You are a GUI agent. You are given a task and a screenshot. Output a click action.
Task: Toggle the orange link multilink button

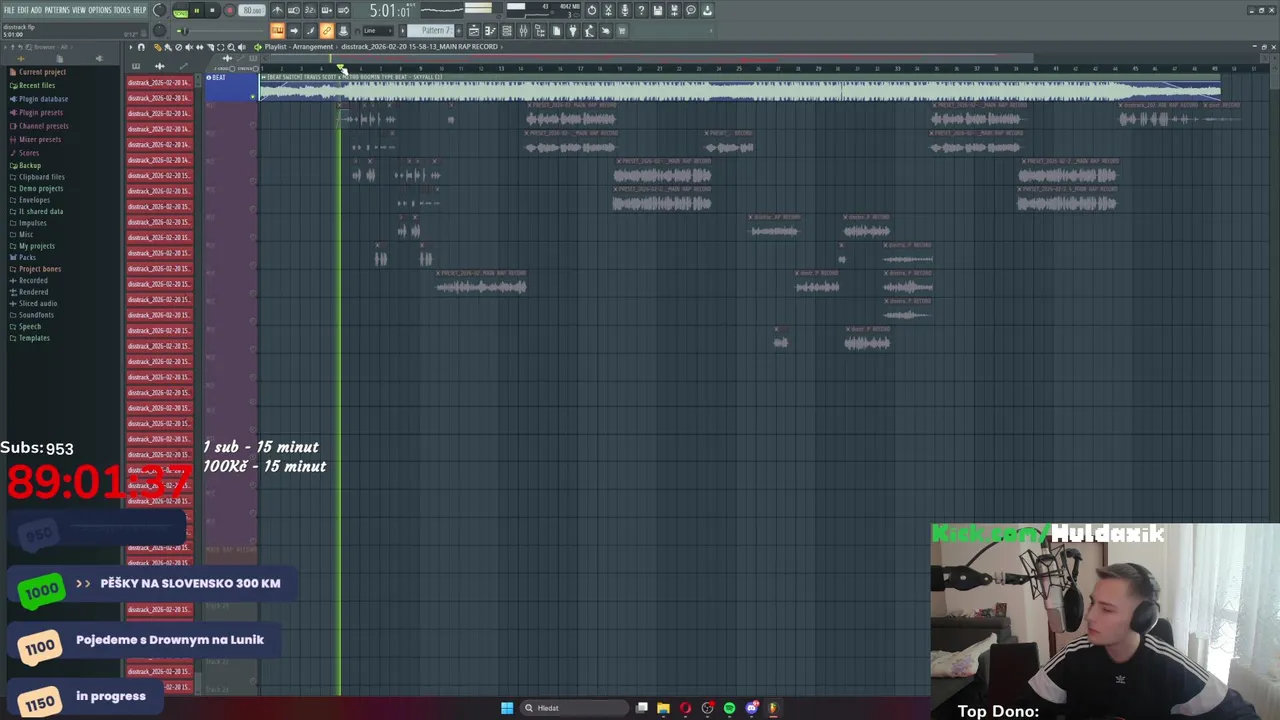tap(327, 30)
